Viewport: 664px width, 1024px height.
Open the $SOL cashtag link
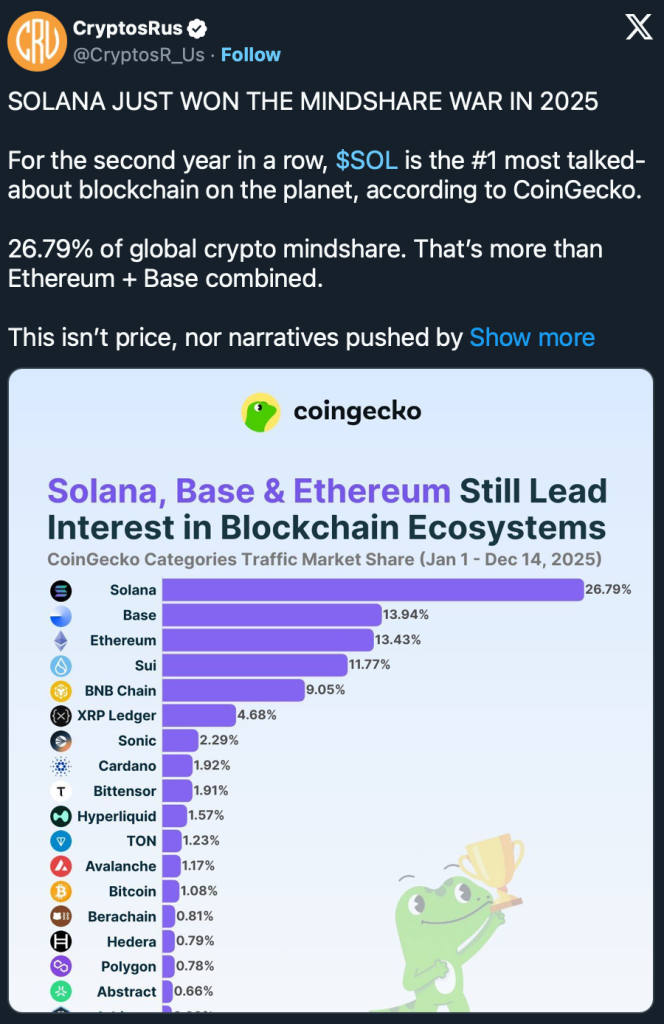point(366,162)
